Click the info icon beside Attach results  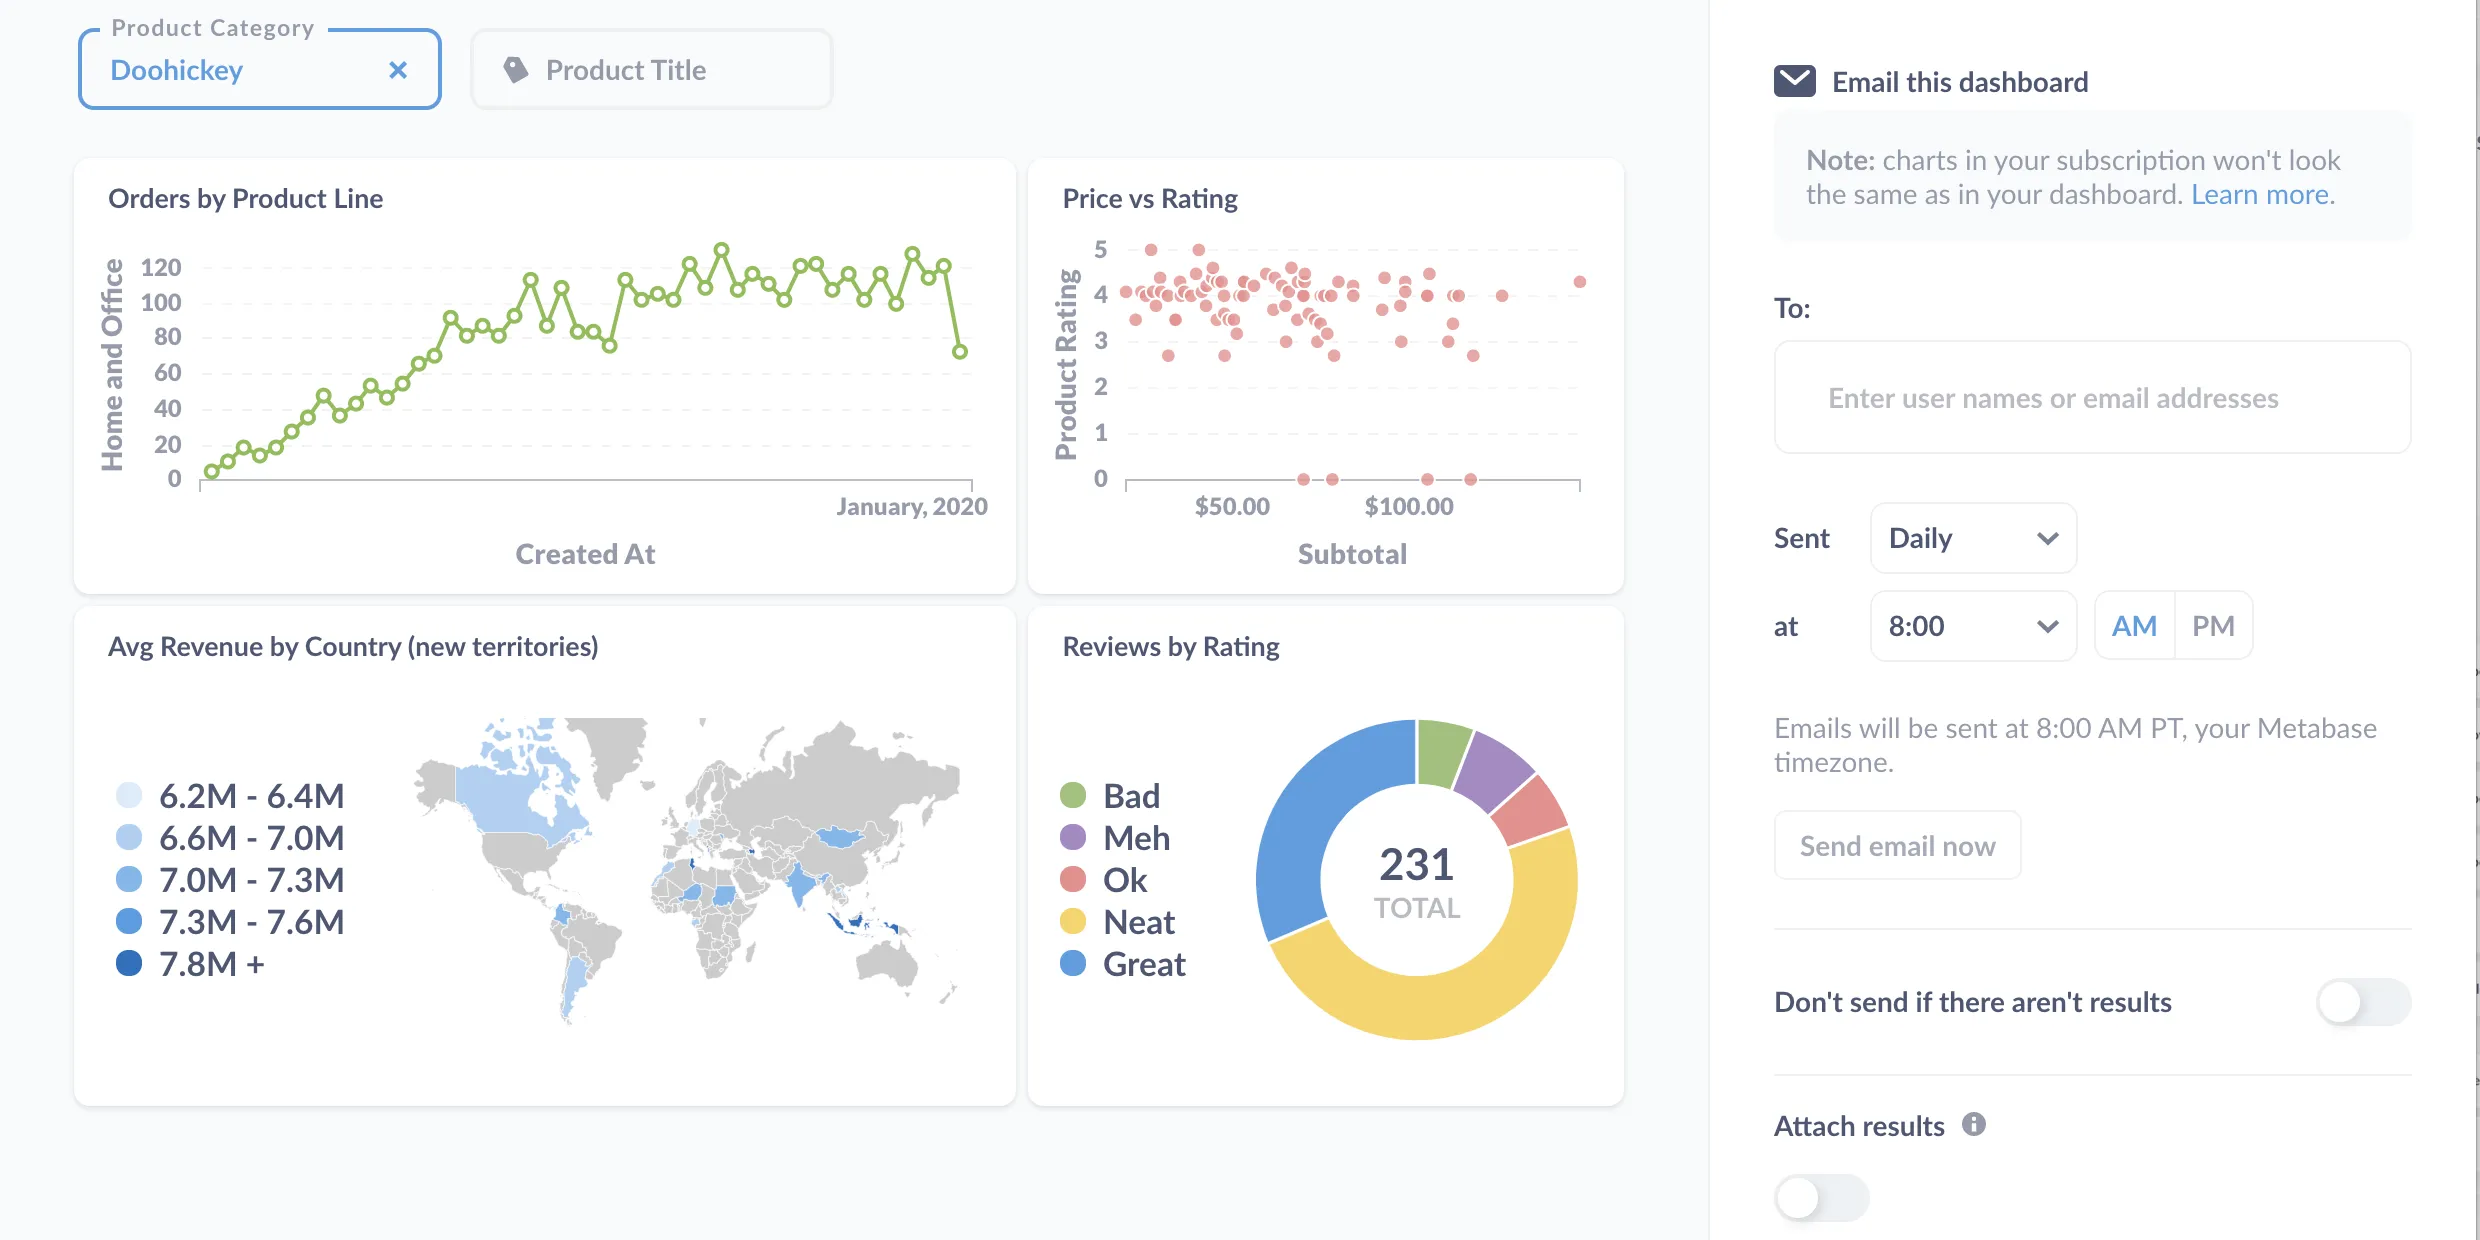pyautogui.click(x=1972, y=1125)
